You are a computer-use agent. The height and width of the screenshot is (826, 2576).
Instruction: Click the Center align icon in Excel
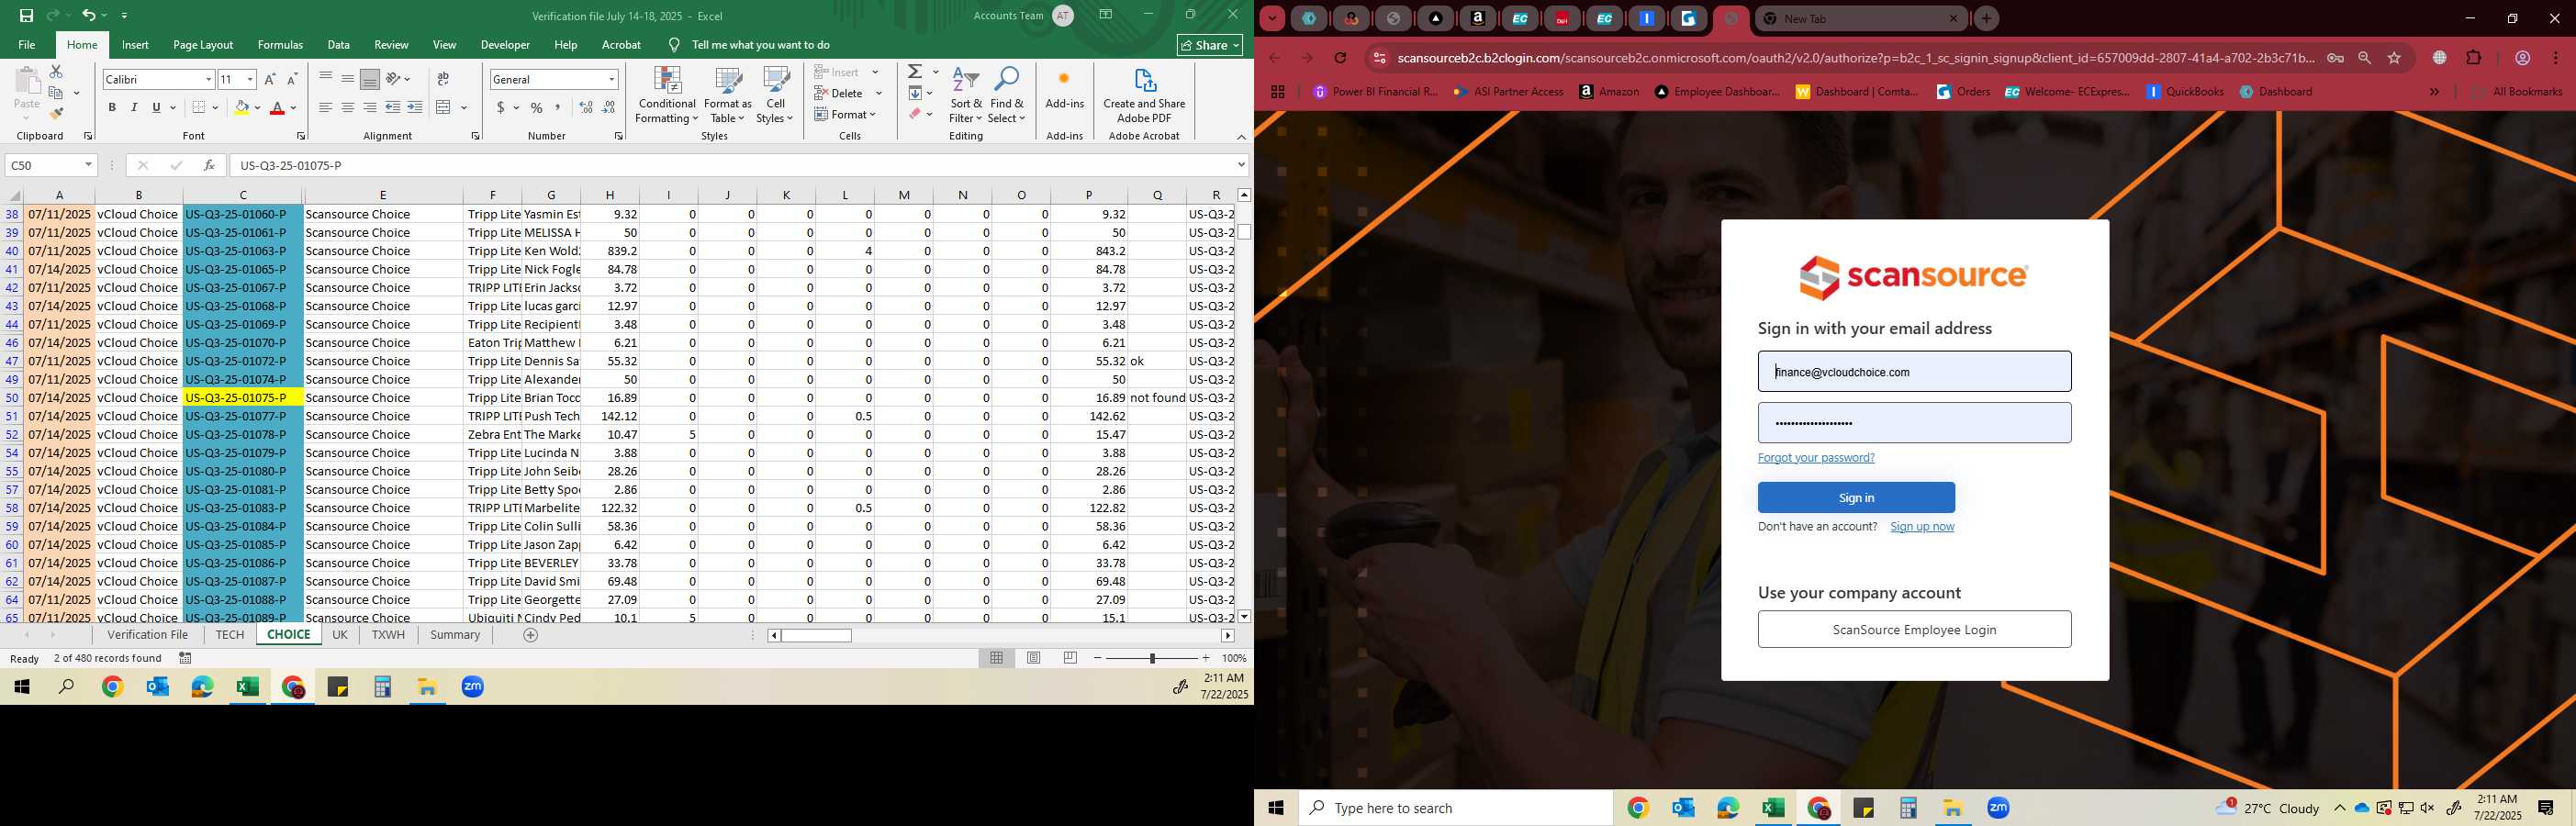(347, 107)
